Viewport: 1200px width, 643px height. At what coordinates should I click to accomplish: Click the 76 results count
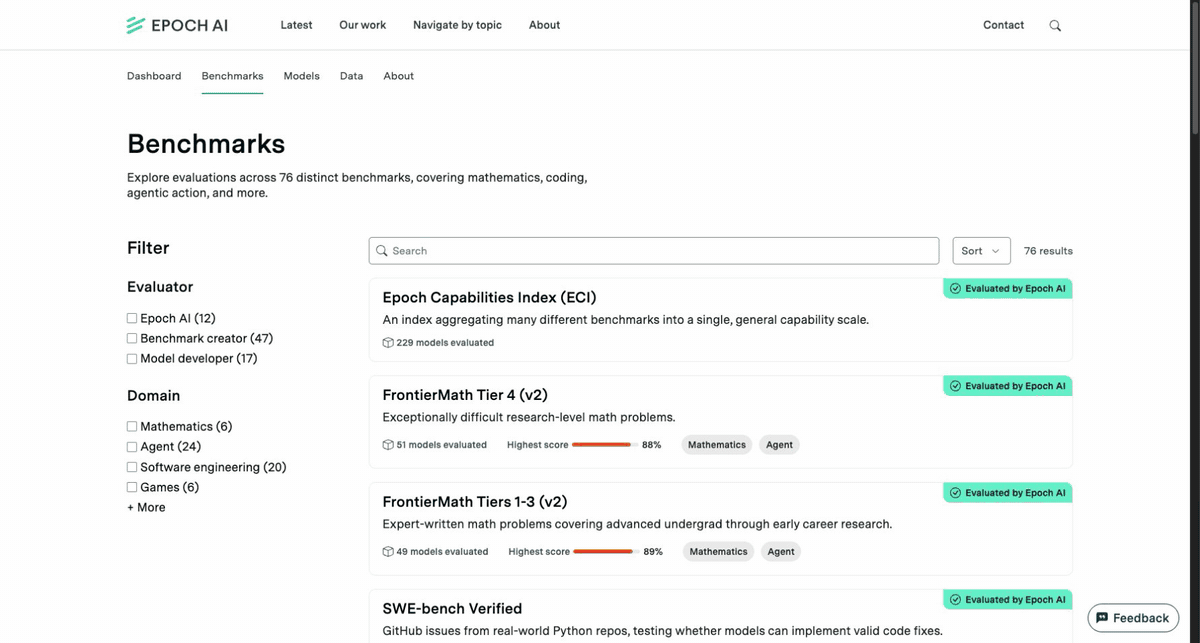click(x=1048, y=251)
